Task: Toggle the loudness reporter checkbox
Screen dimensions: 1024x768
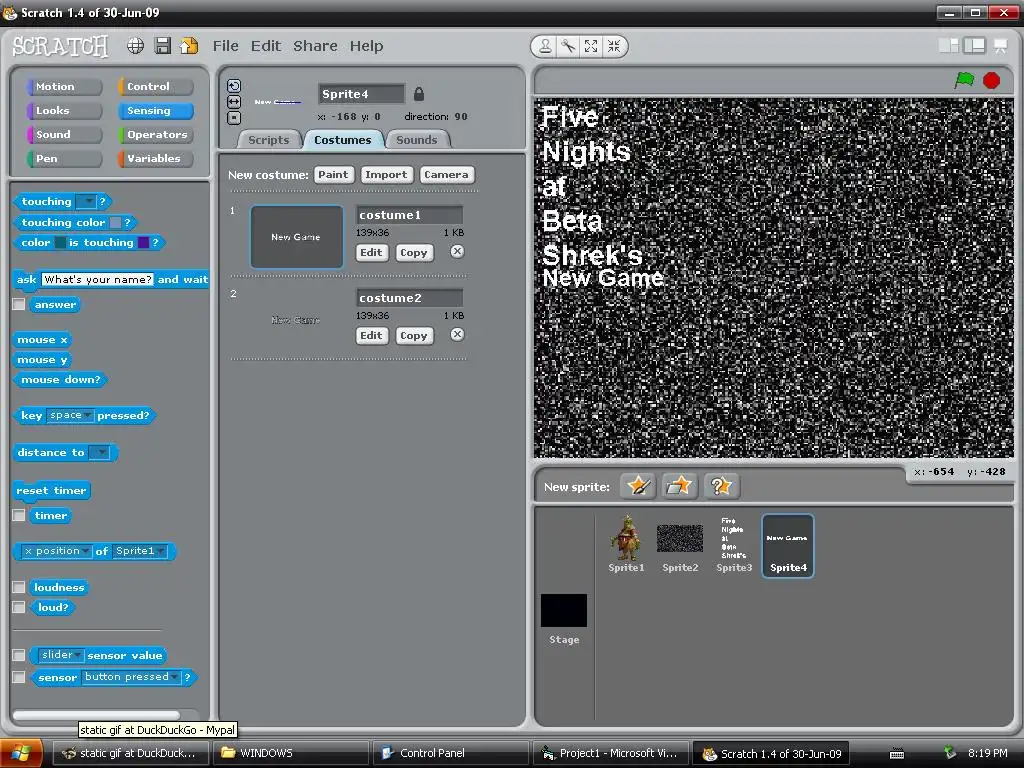Action: click(19, 587)
